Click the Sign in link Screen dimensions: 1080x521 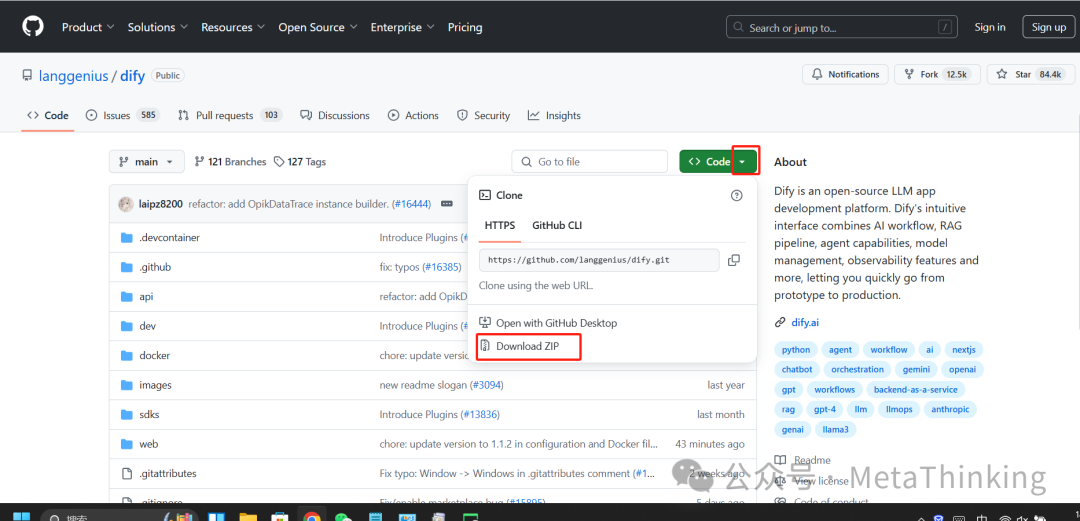pos(990,27)
